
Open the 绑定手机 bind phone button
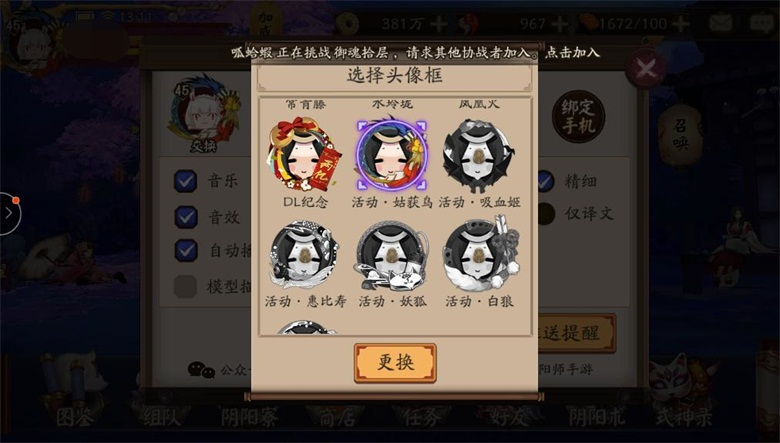[x=578, y=116]
